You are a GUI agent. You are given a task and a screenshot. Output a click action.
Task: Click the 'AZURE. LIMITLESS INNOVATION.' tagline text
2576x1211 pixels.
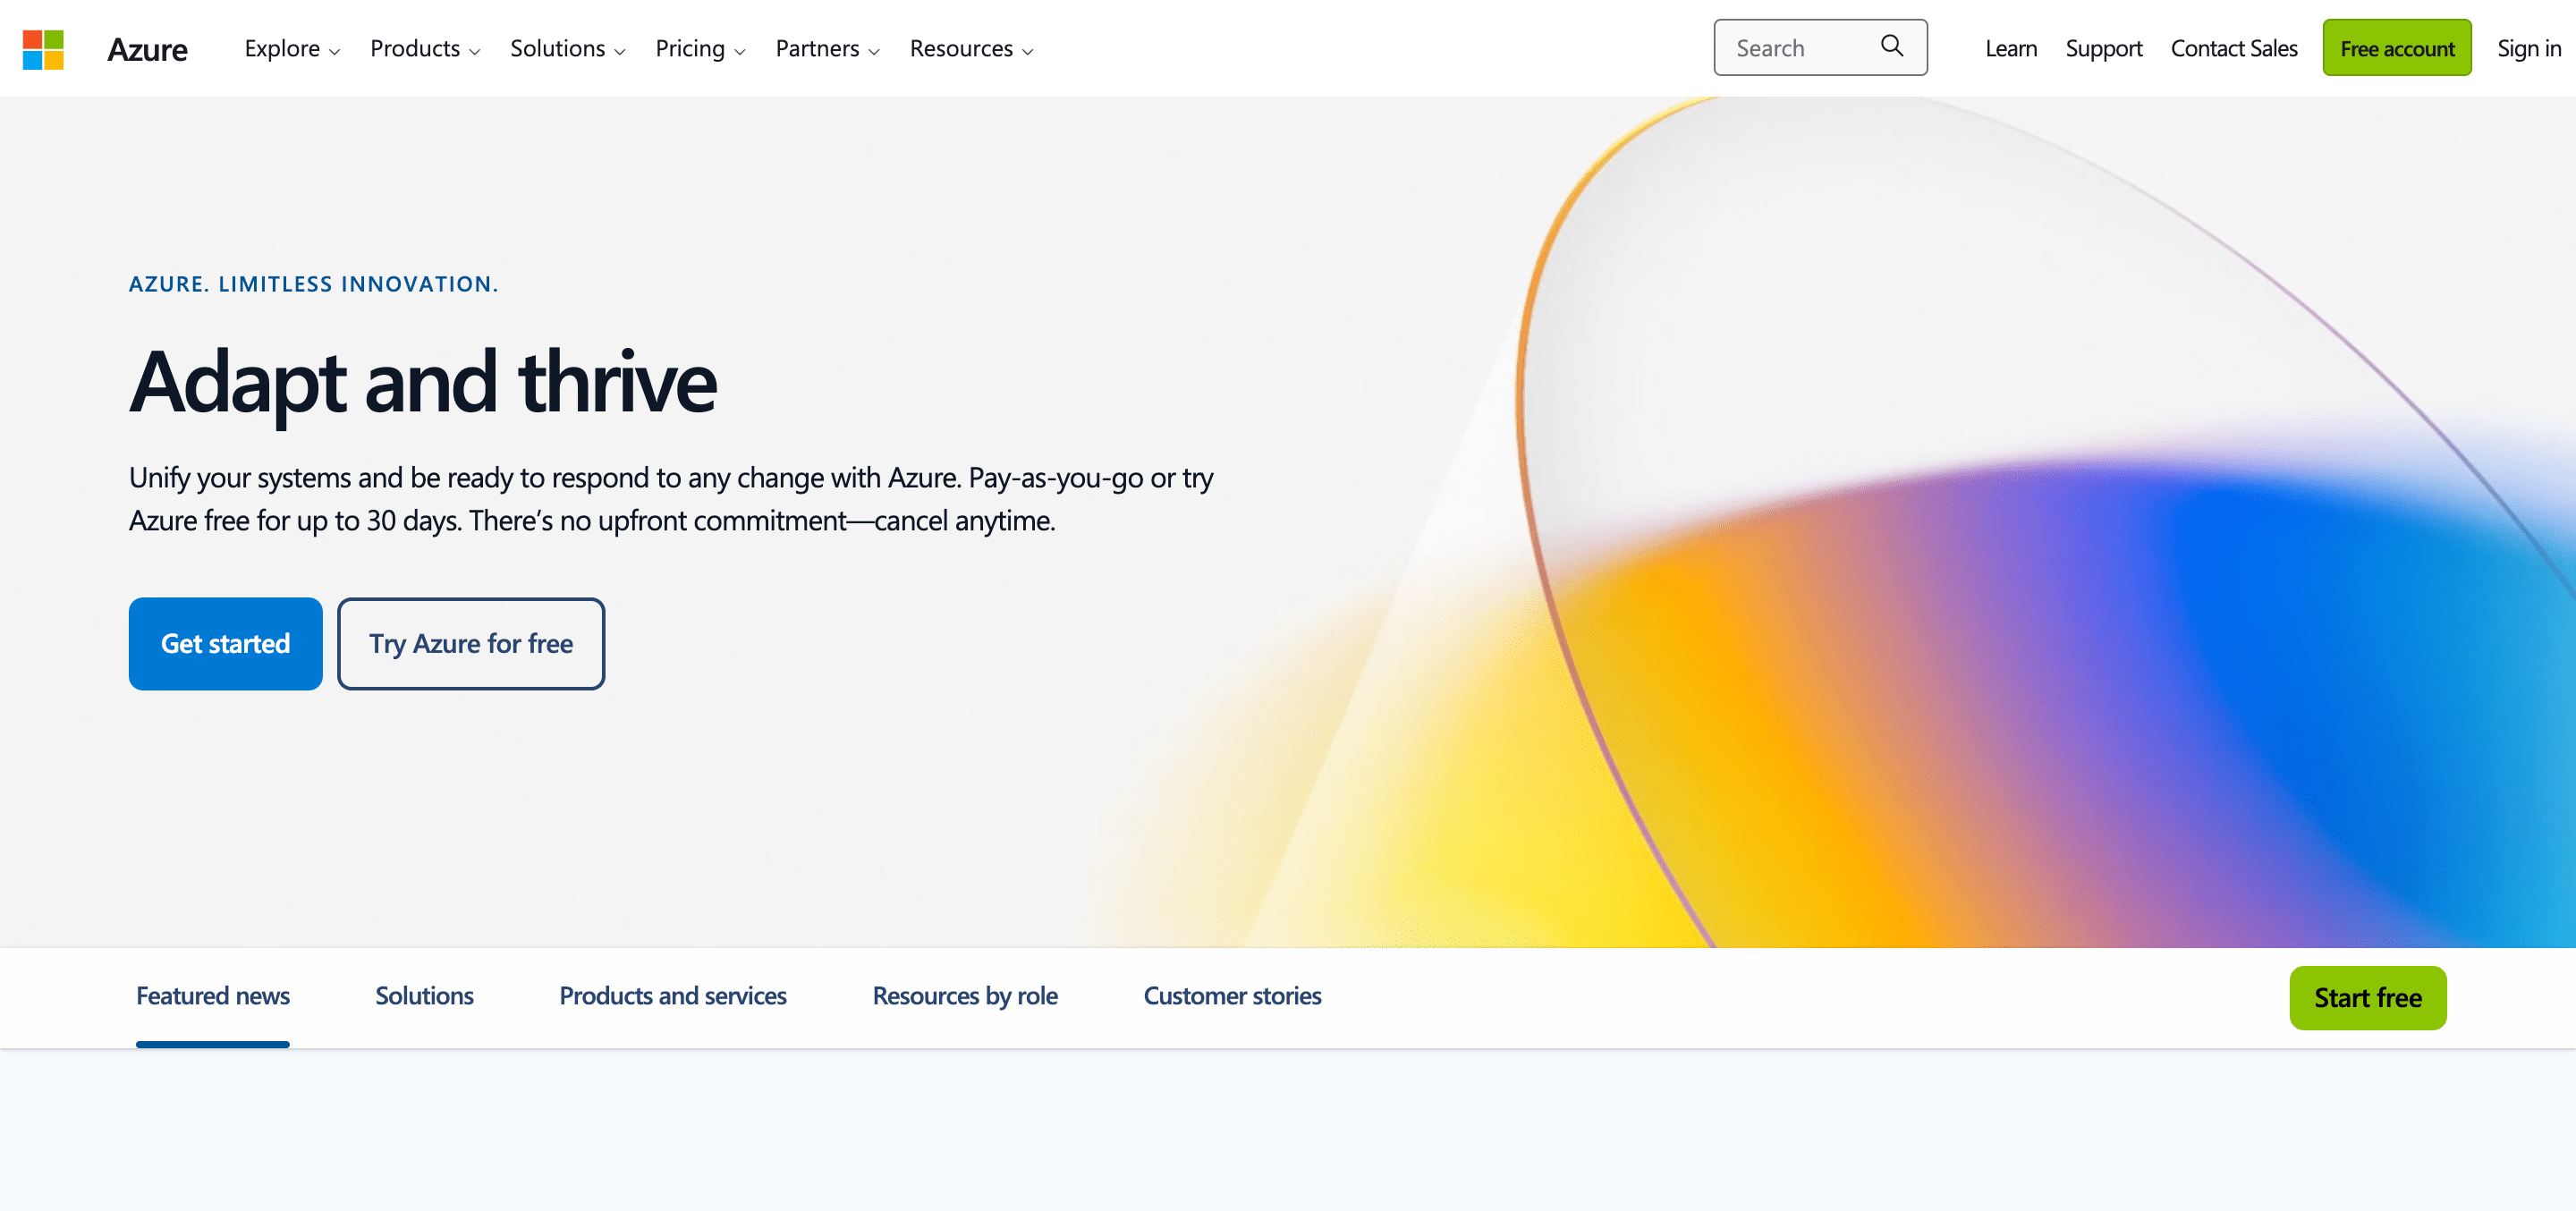click(x=313, y=284)
